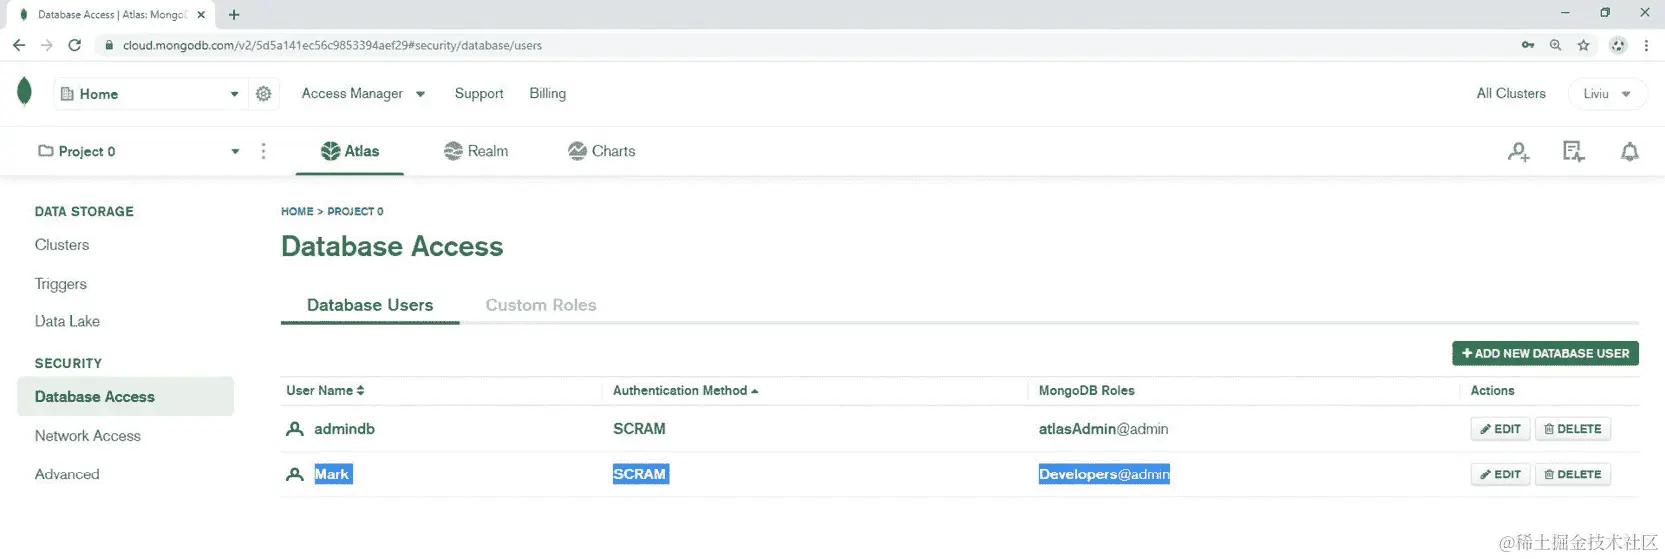Click the Mark user avatar icon

295,474
